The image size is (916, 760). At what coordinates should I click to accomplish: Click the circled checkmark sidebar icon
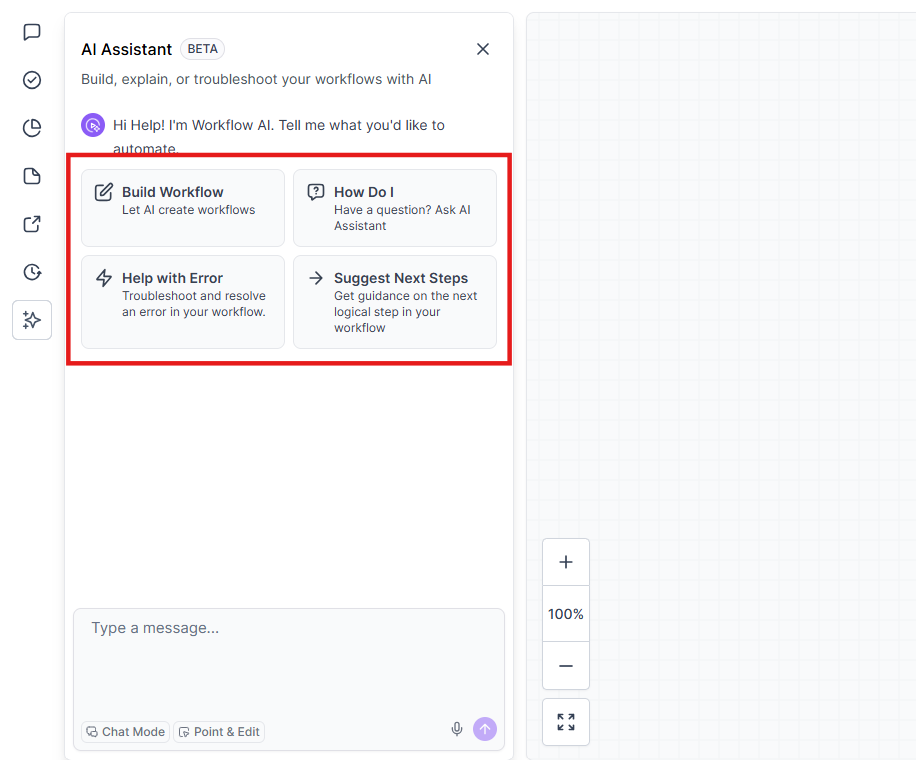[32, 80]
